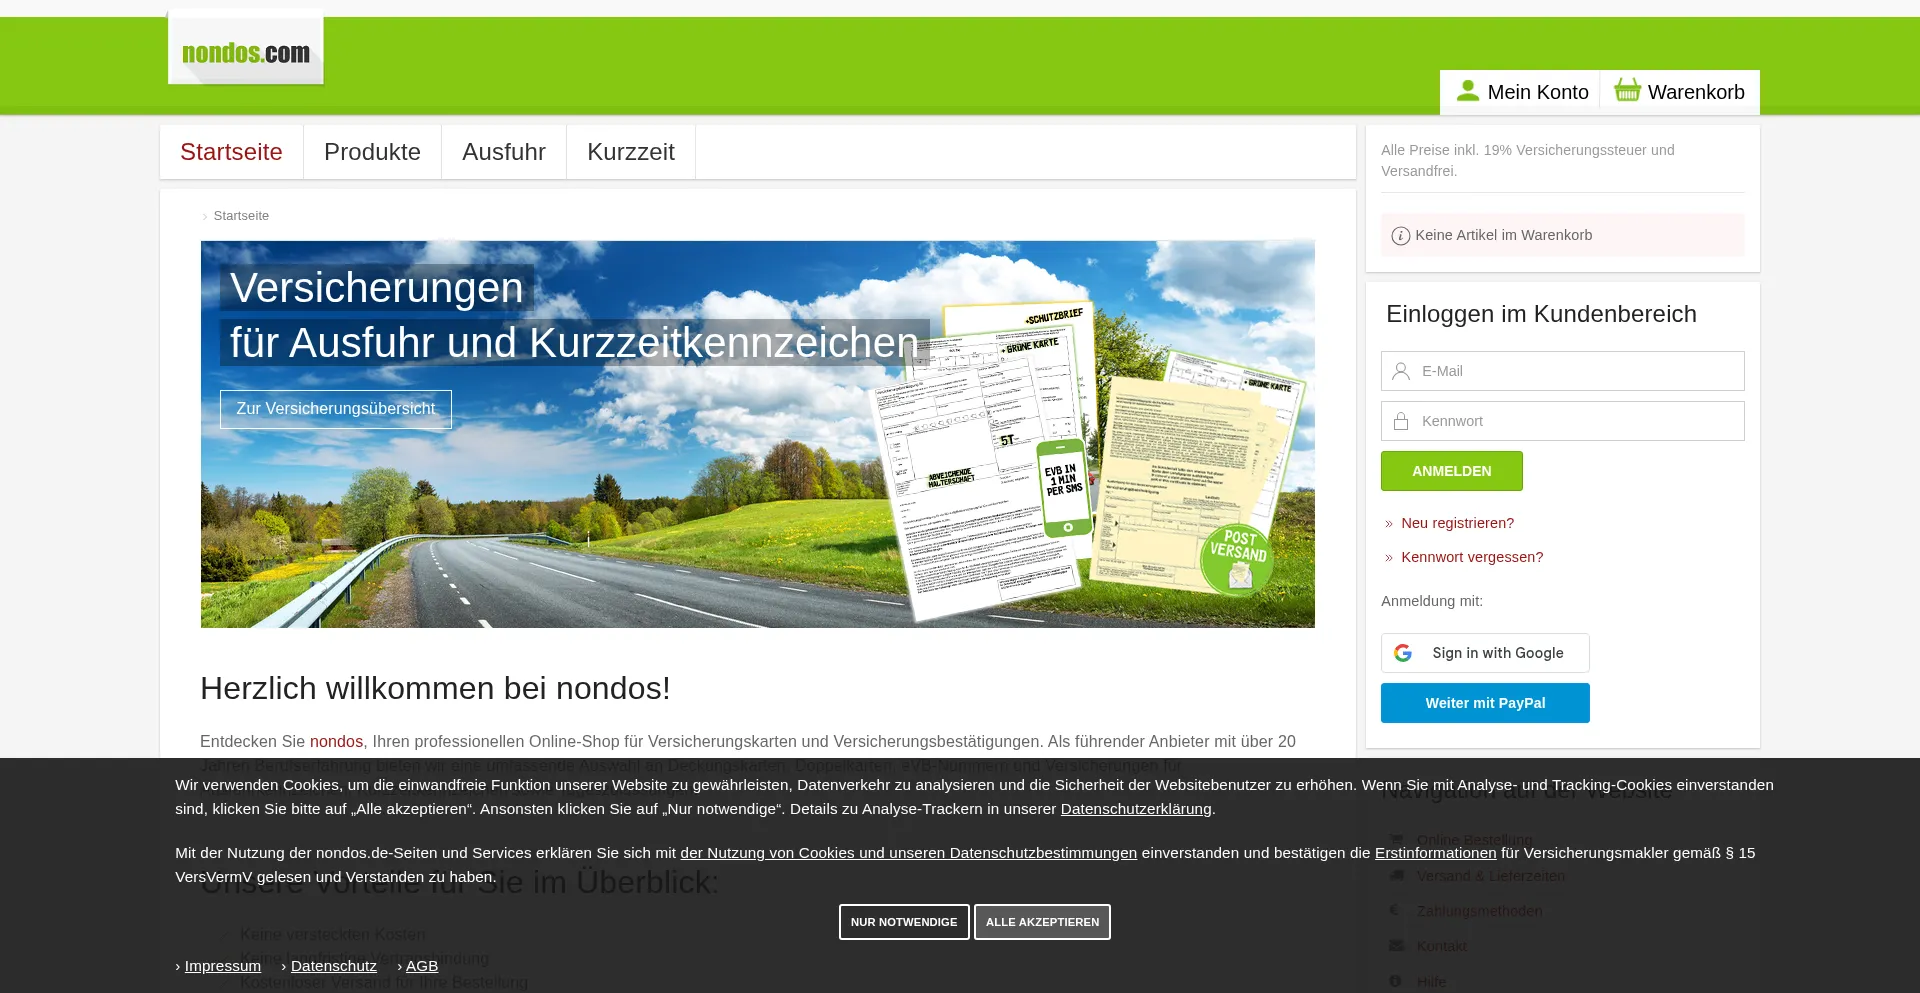
Task: Open the Produkte menu item
Action: pyautogui.click(x=372, y=152)
